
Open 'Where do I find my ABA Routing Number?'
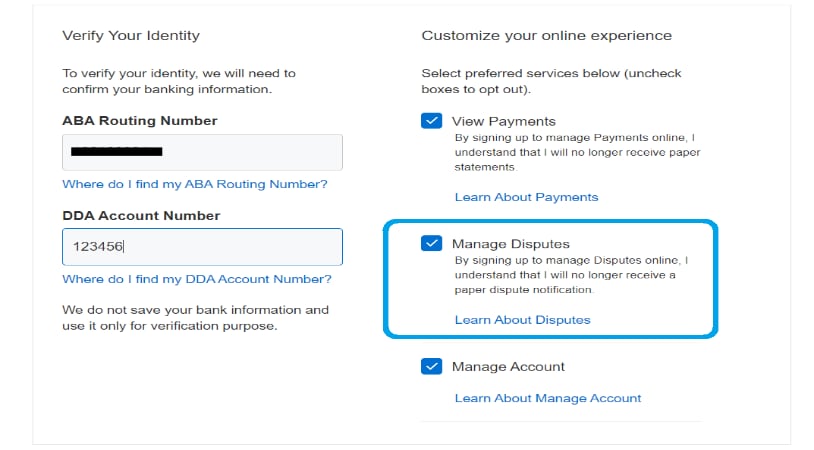[194, 185]
